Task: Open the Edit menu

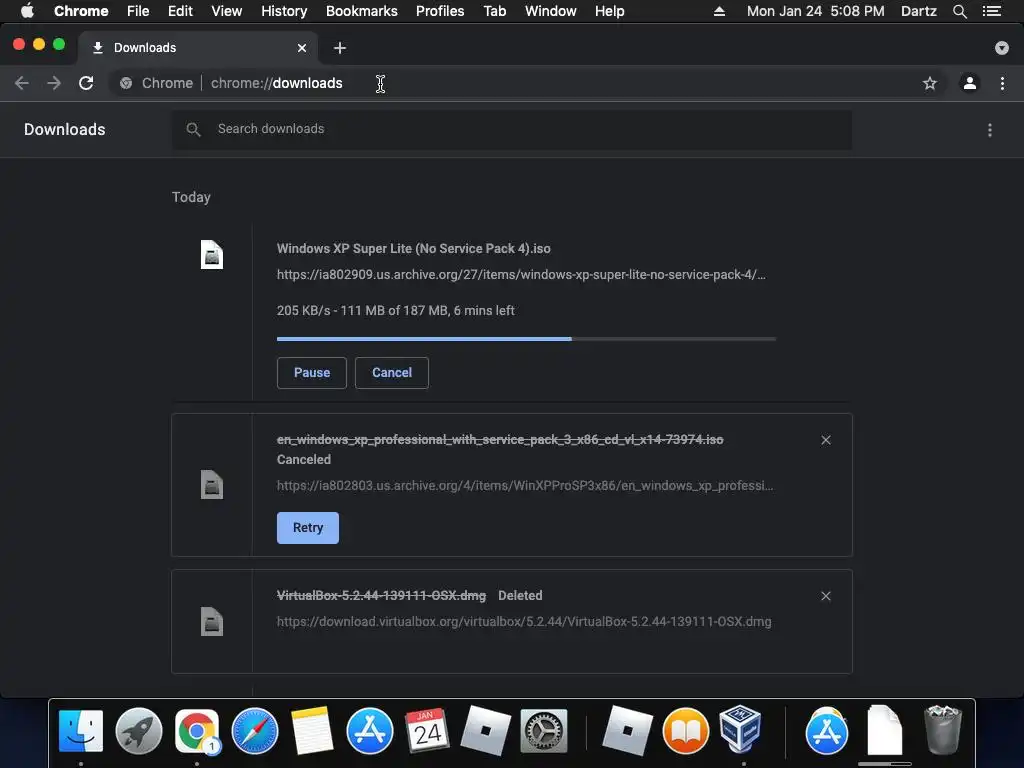Action: [180, 11]
